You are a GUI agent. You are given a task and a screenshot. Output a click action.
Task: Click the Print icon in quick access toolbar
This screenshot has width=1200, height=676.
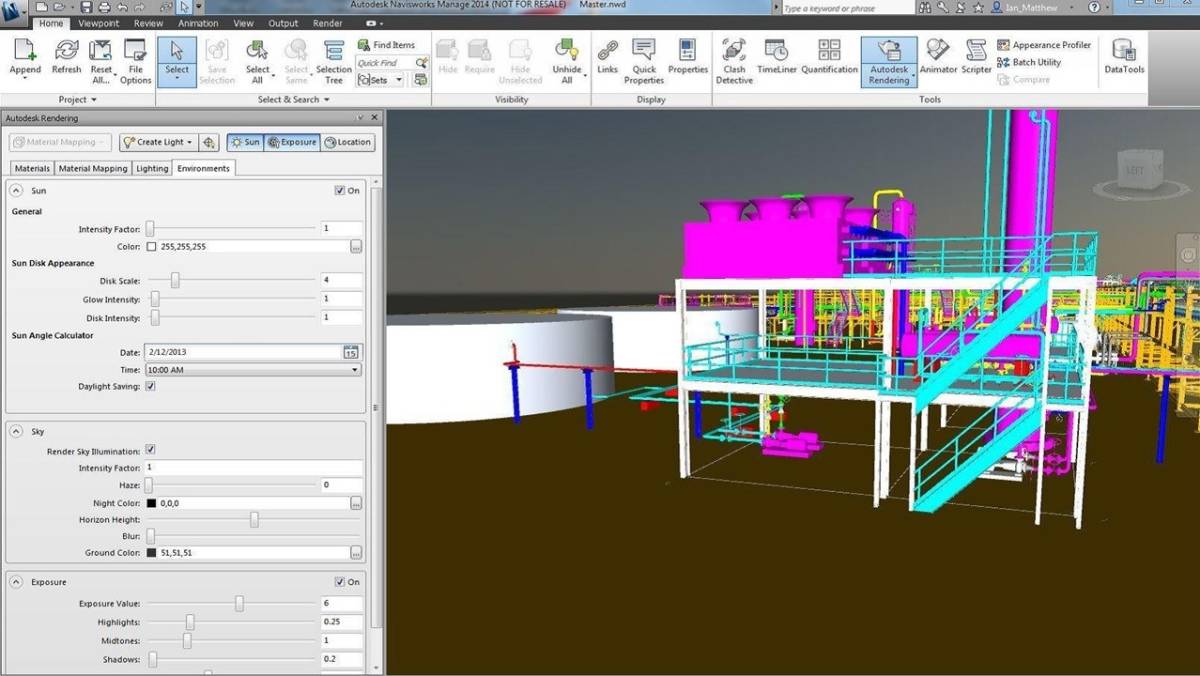105,7
